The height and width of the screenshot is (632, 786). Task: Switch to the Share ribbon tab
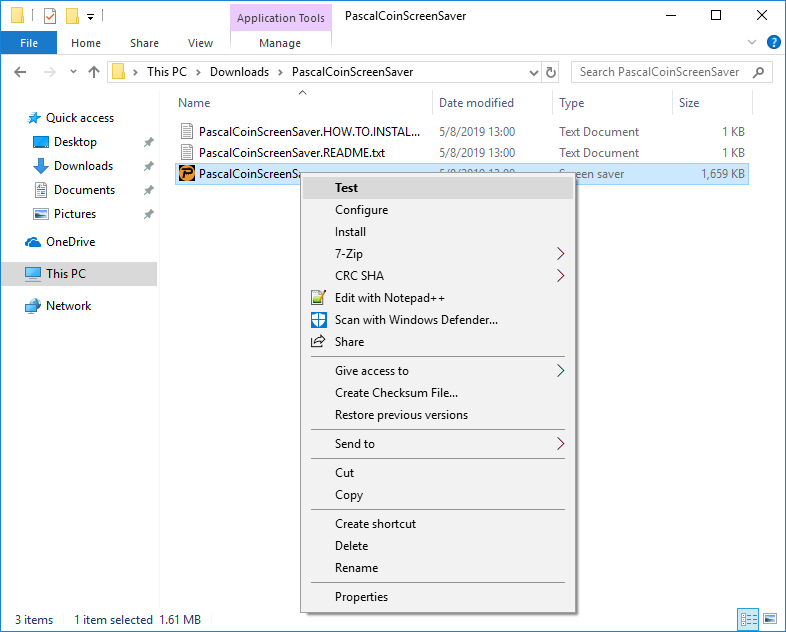[x=144, y=43]
